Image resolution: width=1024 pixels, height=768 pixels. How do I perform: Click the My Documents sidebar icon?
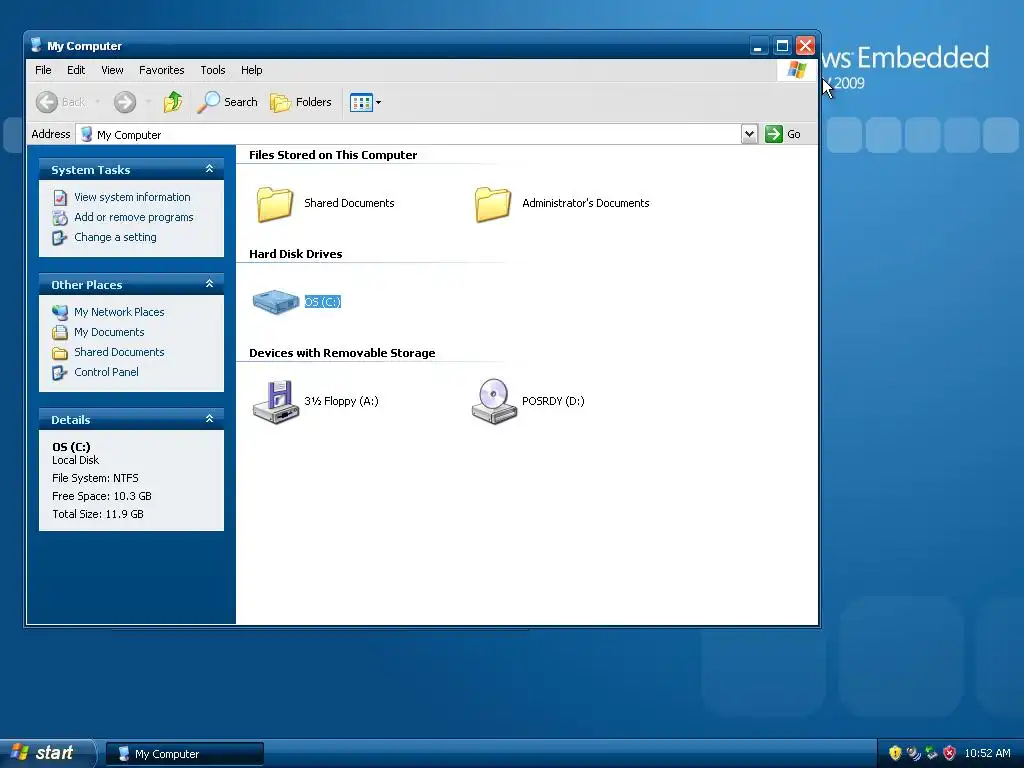[60, 332]
